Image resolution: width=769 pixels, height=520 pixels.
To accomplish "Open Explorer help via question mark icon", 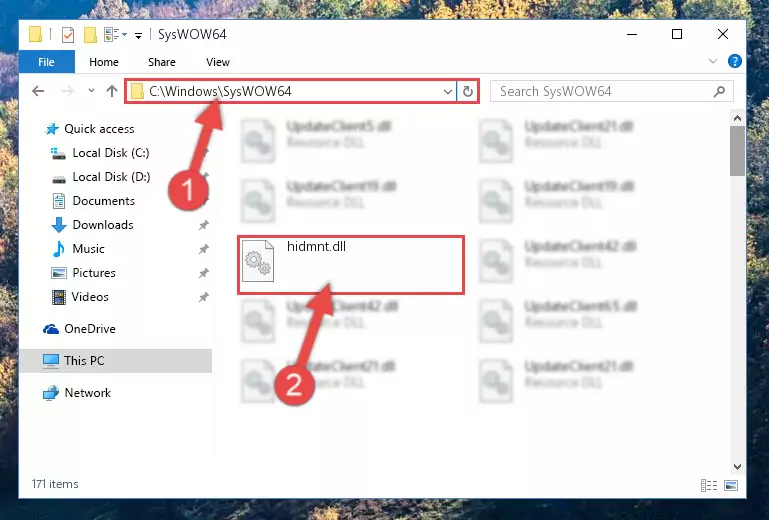I will 735,61.
